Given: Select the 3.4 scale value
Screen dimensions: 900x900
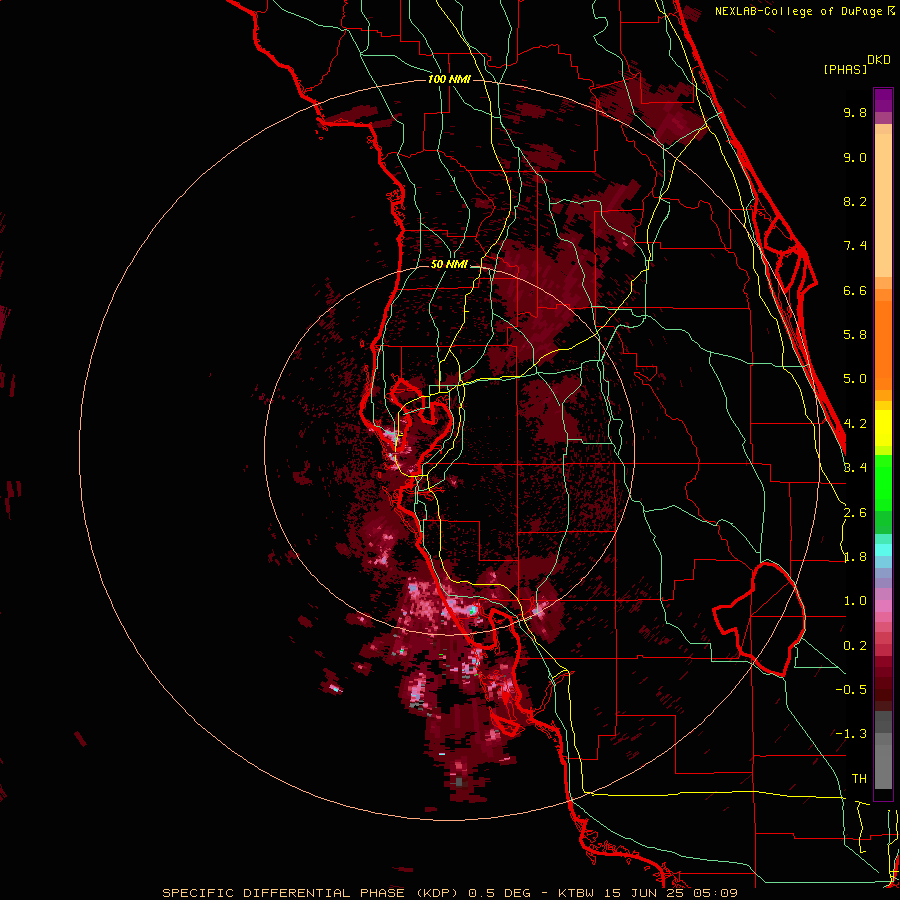Looking at the screenshot, I should pos(855,468).
